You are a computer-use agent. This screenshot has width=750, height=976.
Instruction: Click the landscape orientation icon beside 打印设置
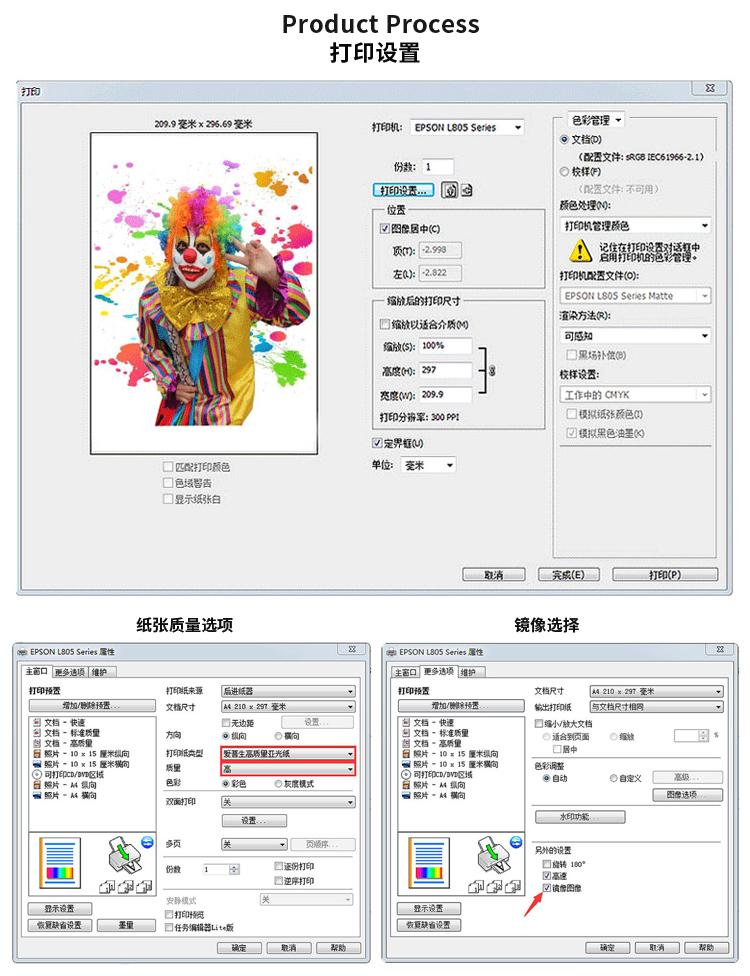466,190
